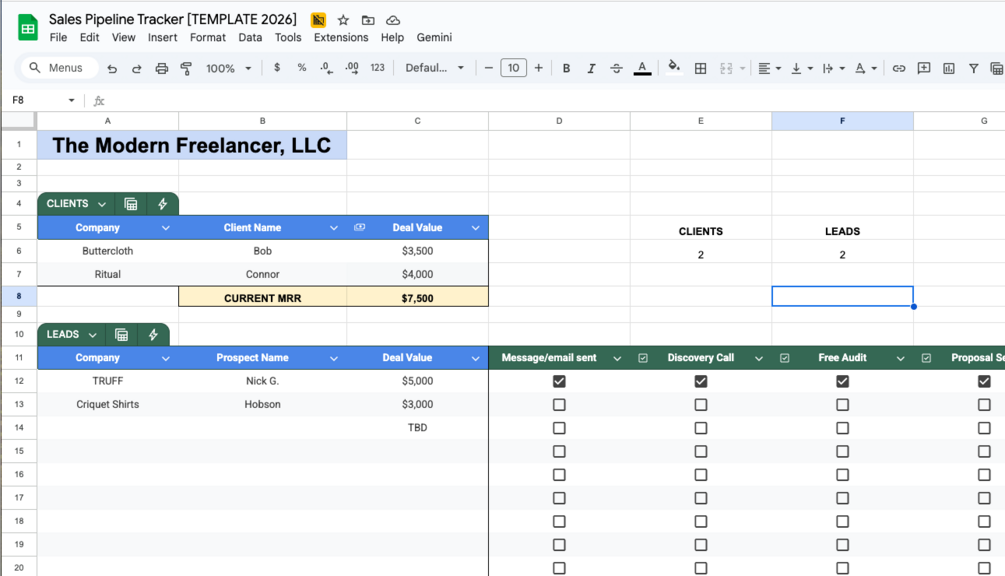Click the insert link icon
Screen dimensions: 1005x576
coord(899,68)
